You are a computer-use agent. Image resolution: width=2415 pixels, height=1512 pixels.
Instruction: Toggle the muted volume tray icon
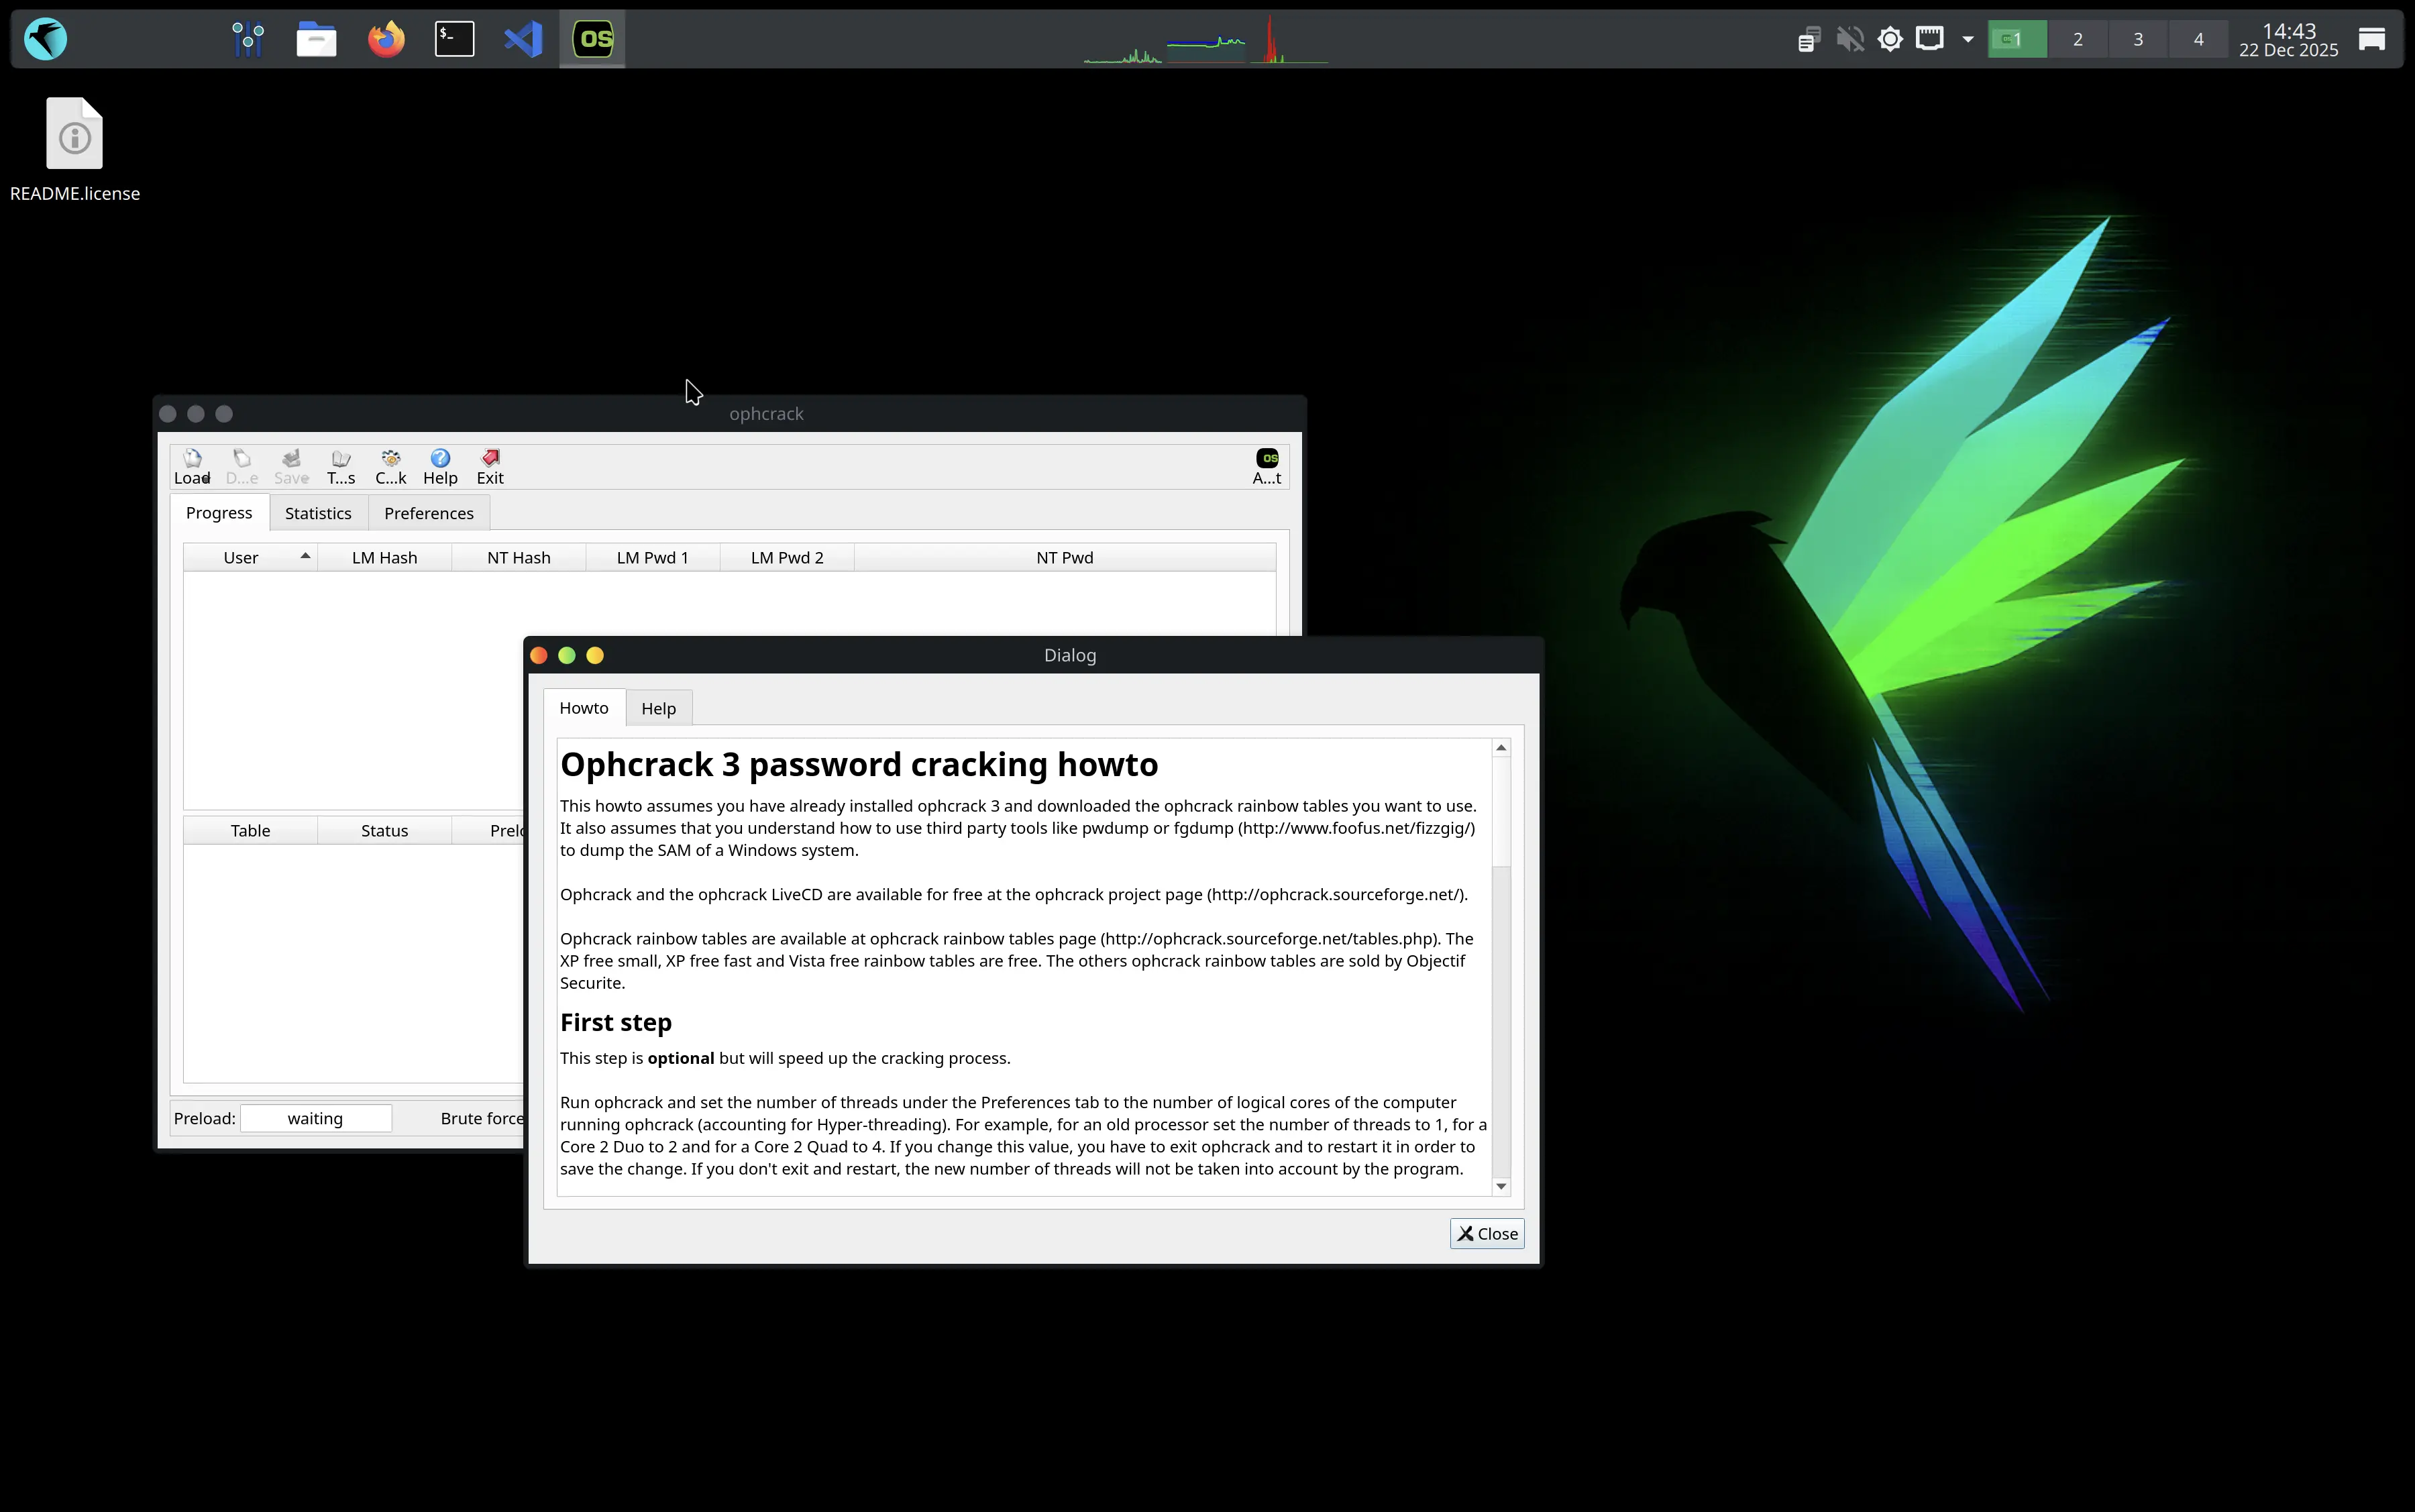(1849, 39)
